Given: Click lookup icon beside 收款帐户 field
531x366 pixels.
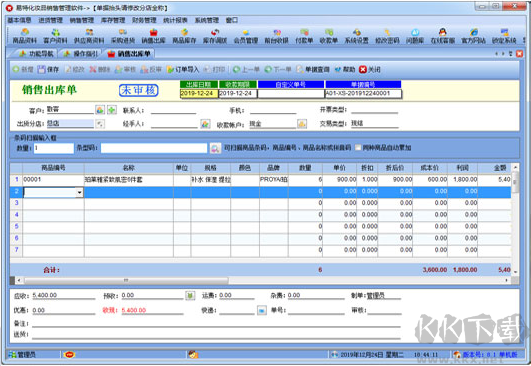Looking at the screenshot, I should coord(302,124).
